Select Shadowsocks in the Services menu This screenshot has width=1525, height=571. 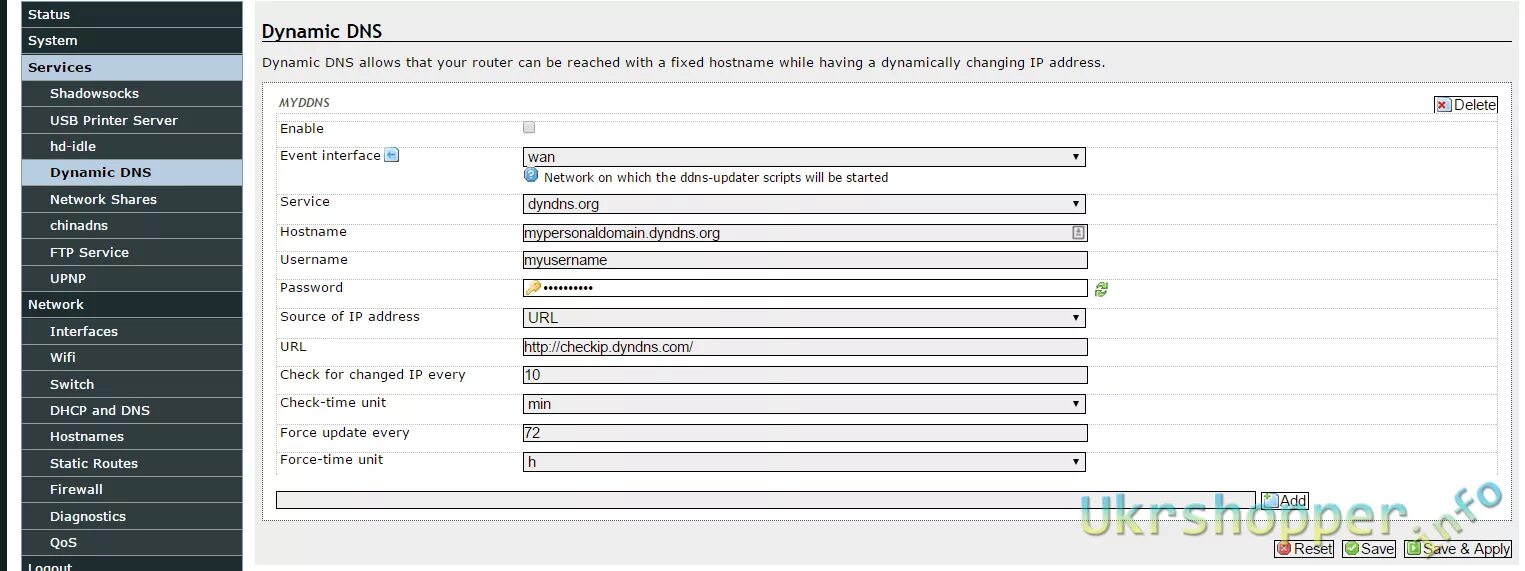(94, 93)
